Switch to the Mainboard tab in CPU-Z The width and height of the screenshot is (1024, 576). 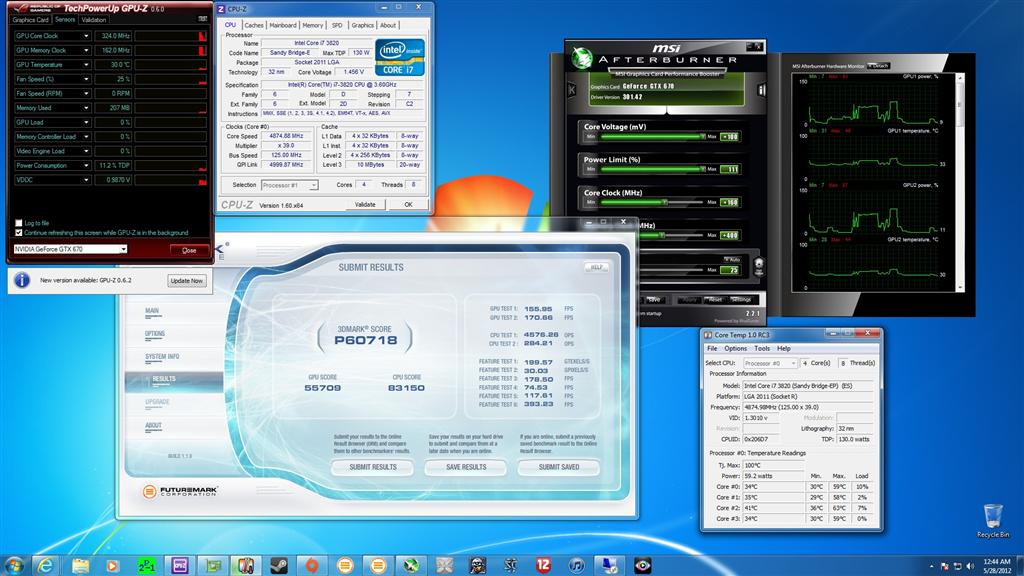point(283,25)
